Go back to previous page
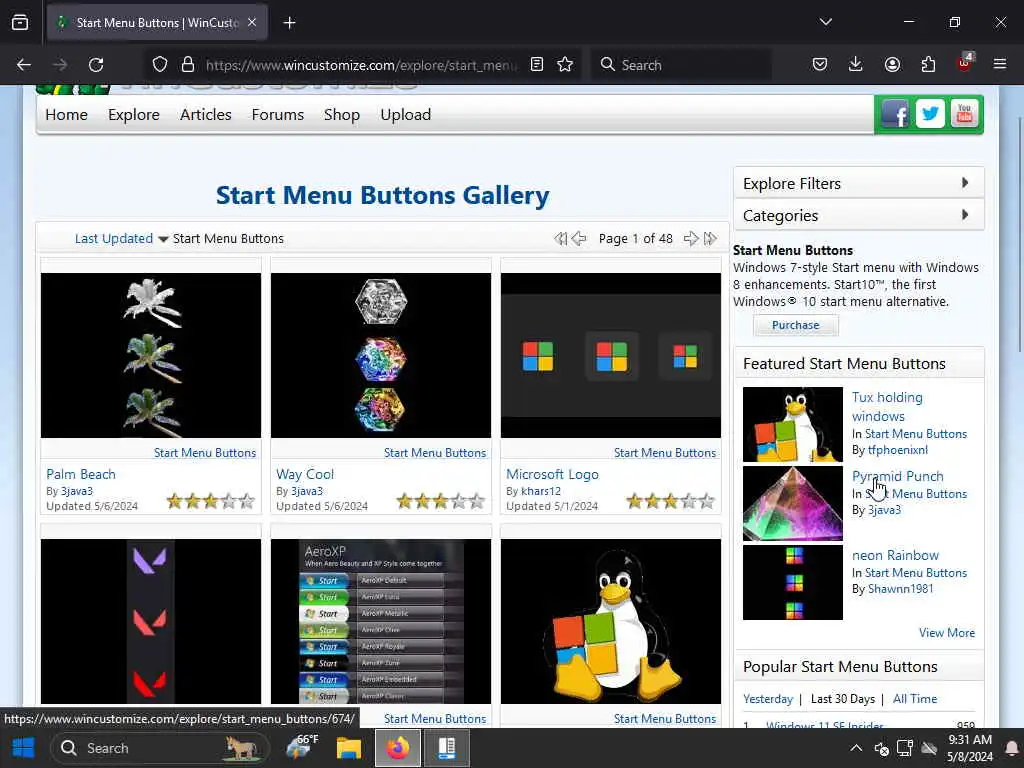Image resolution: width=1024 pixels, height=768 pixels. click(x=24, y=65)
